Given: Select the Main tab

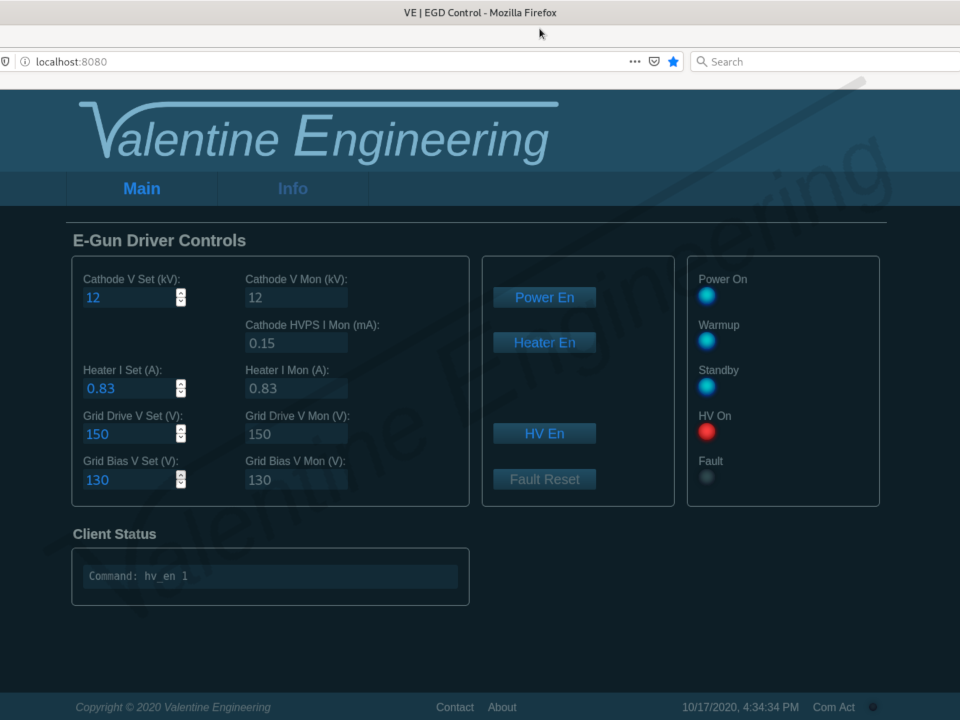Looking at the screenshot, I should click(x=142, y=188).
